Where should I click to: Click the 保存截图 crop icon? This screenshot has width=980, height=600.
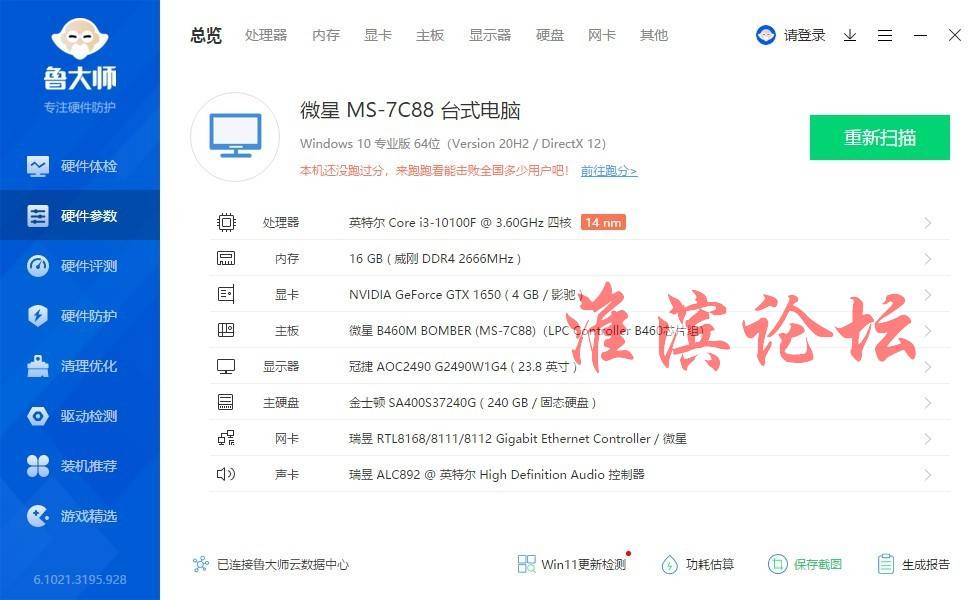[x=778, y=564]
